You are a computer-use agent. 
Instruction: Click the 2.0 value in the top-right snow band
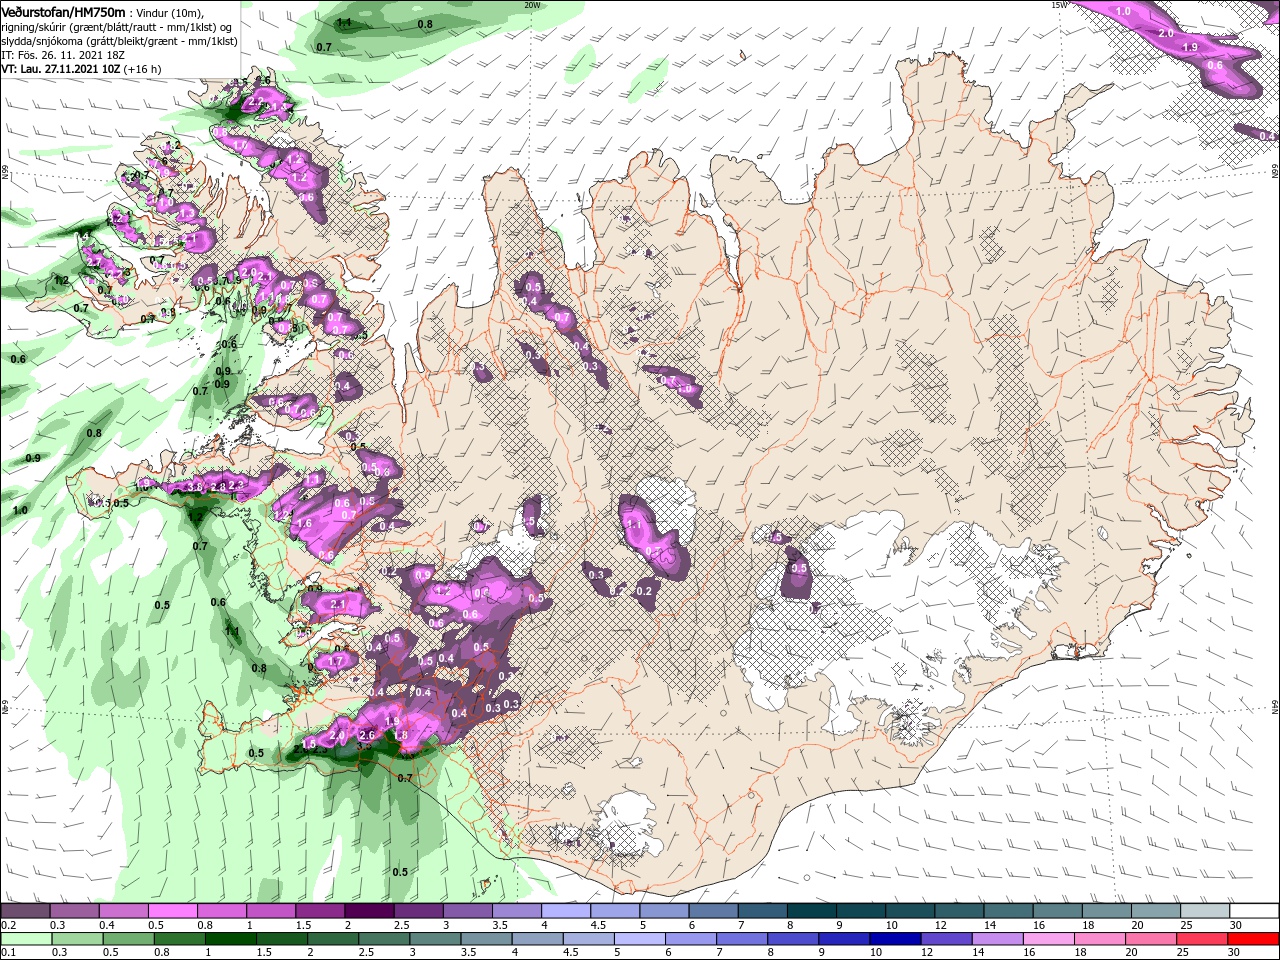[1166, 33]
